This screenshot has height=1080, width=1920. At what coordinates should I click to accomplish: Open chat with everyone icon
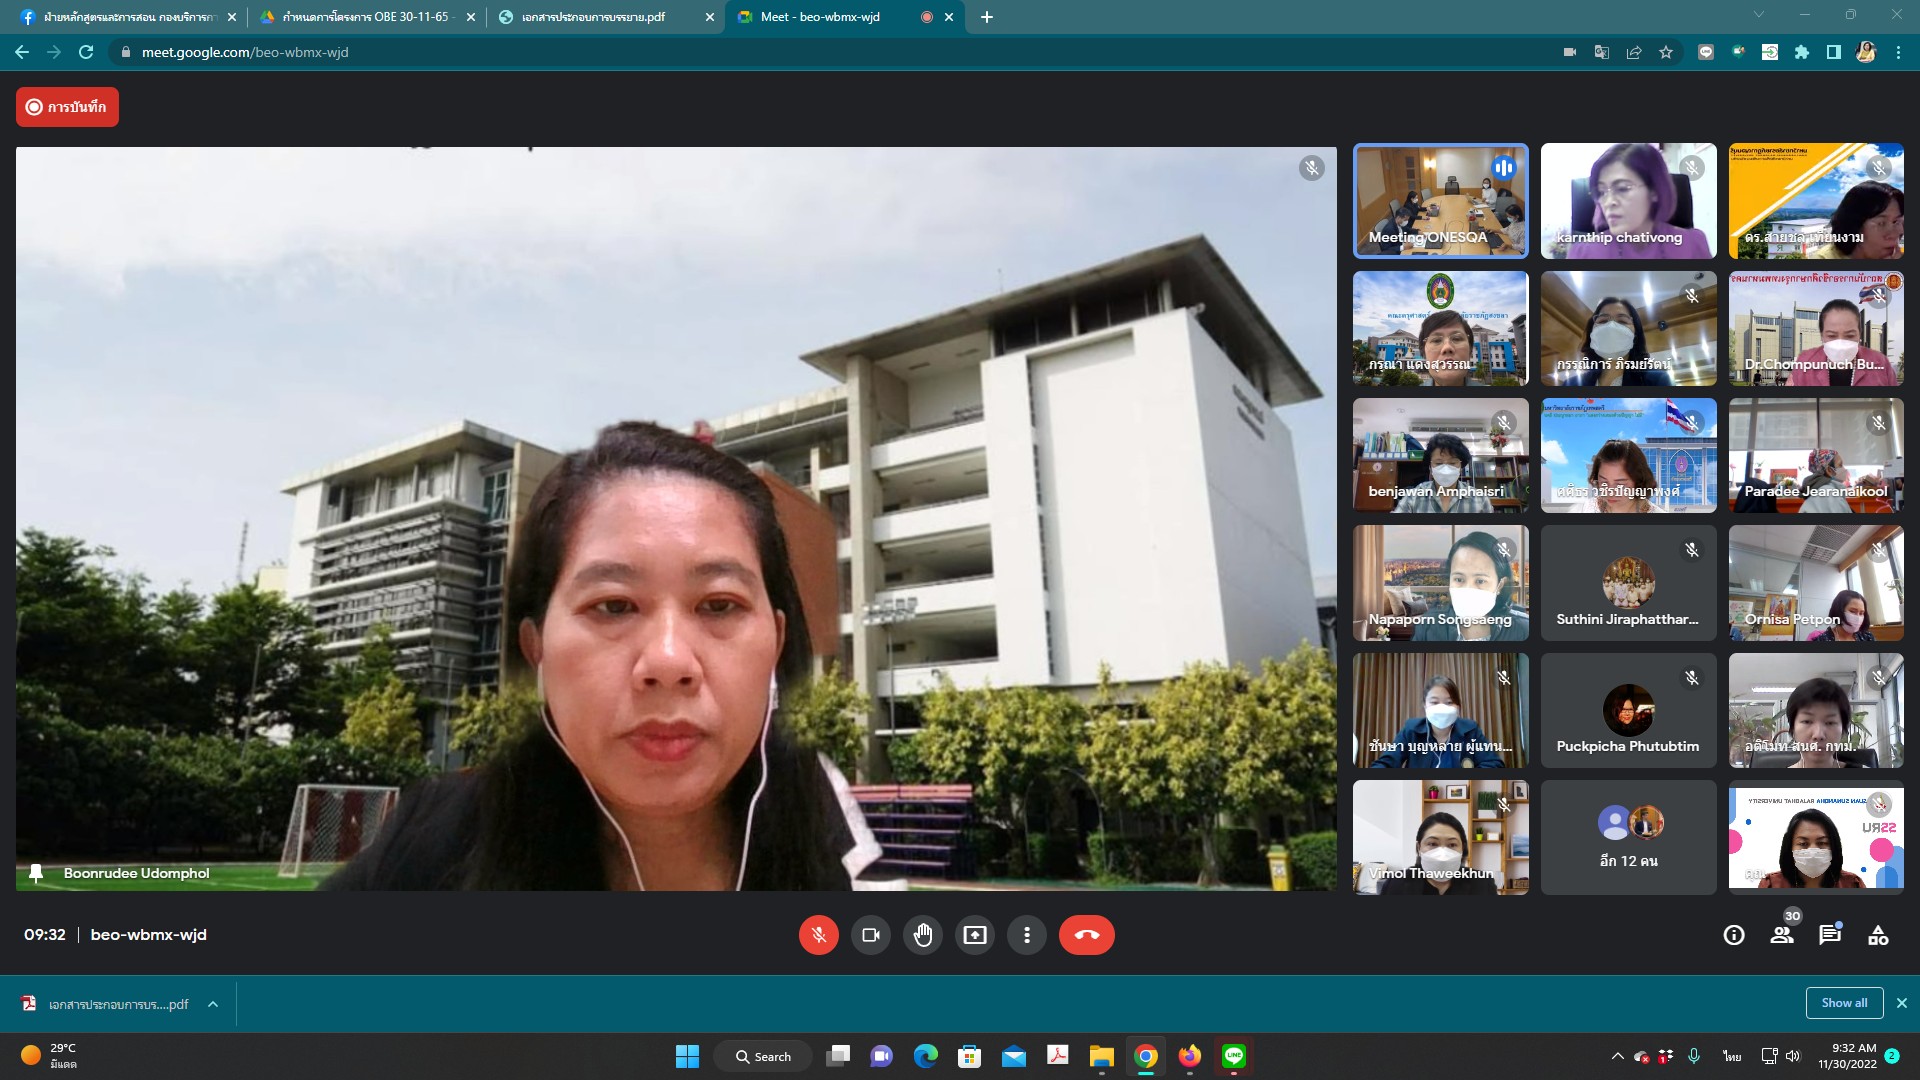(x=1830, y=935)
